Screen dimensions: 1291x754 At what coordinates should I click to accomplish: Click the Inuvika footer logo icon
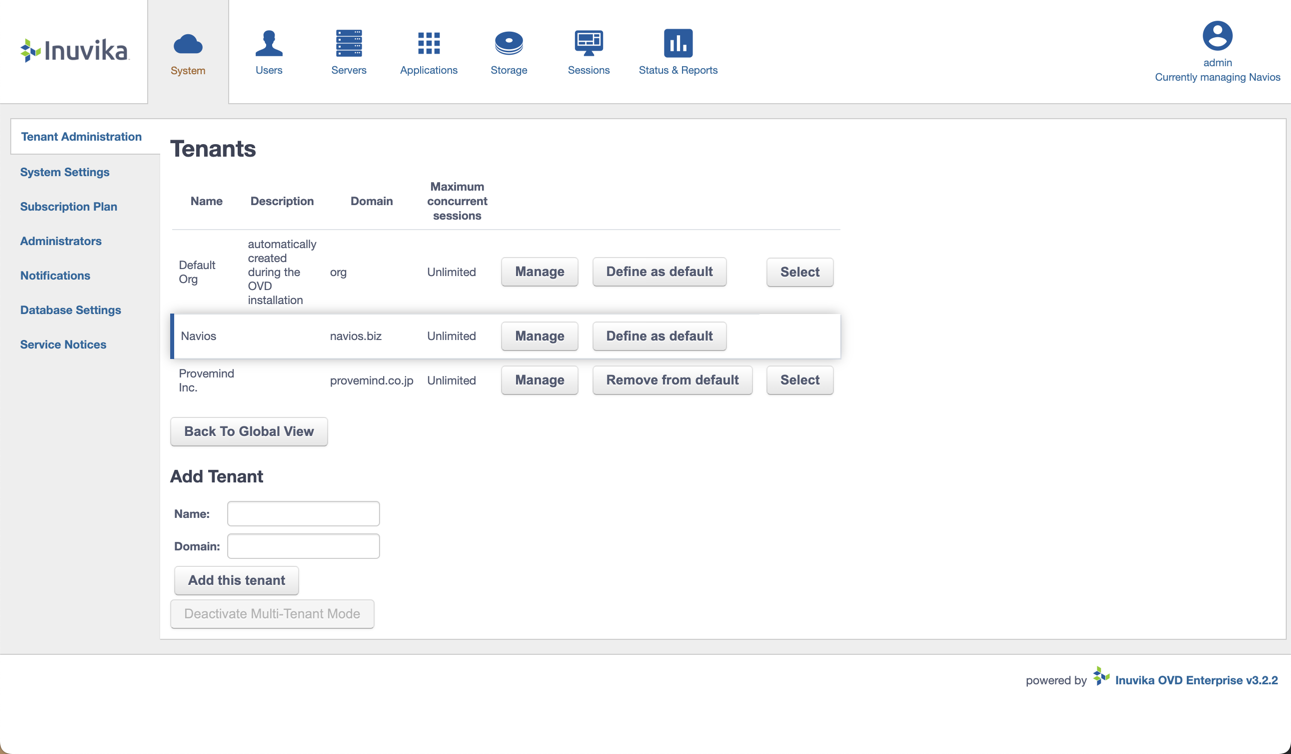(1101, 677)
